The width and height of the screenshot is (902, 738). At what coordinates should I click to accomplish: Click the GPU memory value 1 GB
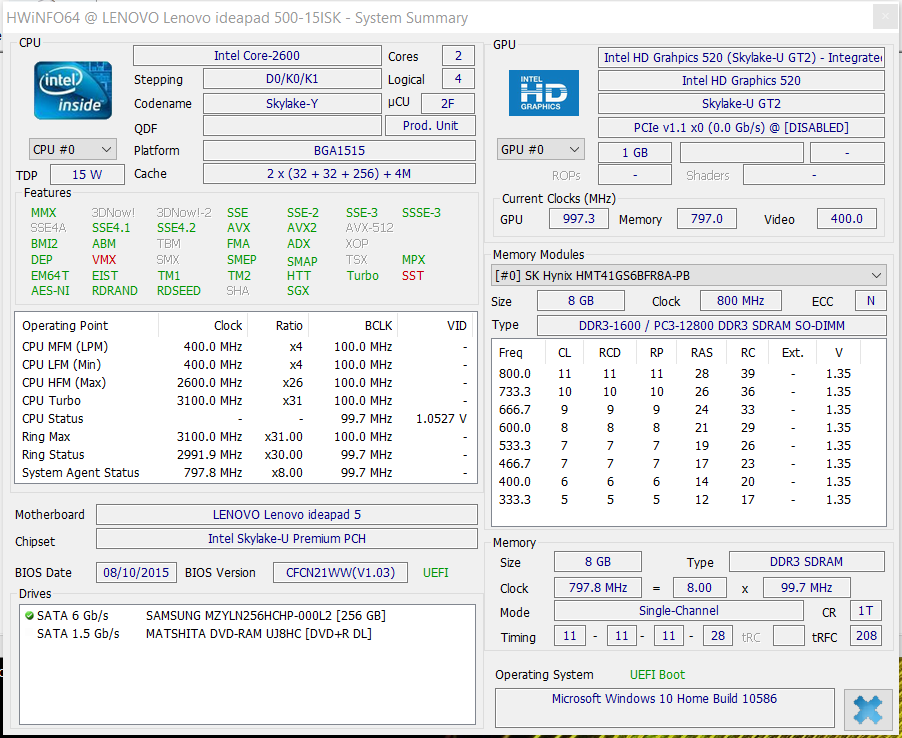tap(635, 153)
